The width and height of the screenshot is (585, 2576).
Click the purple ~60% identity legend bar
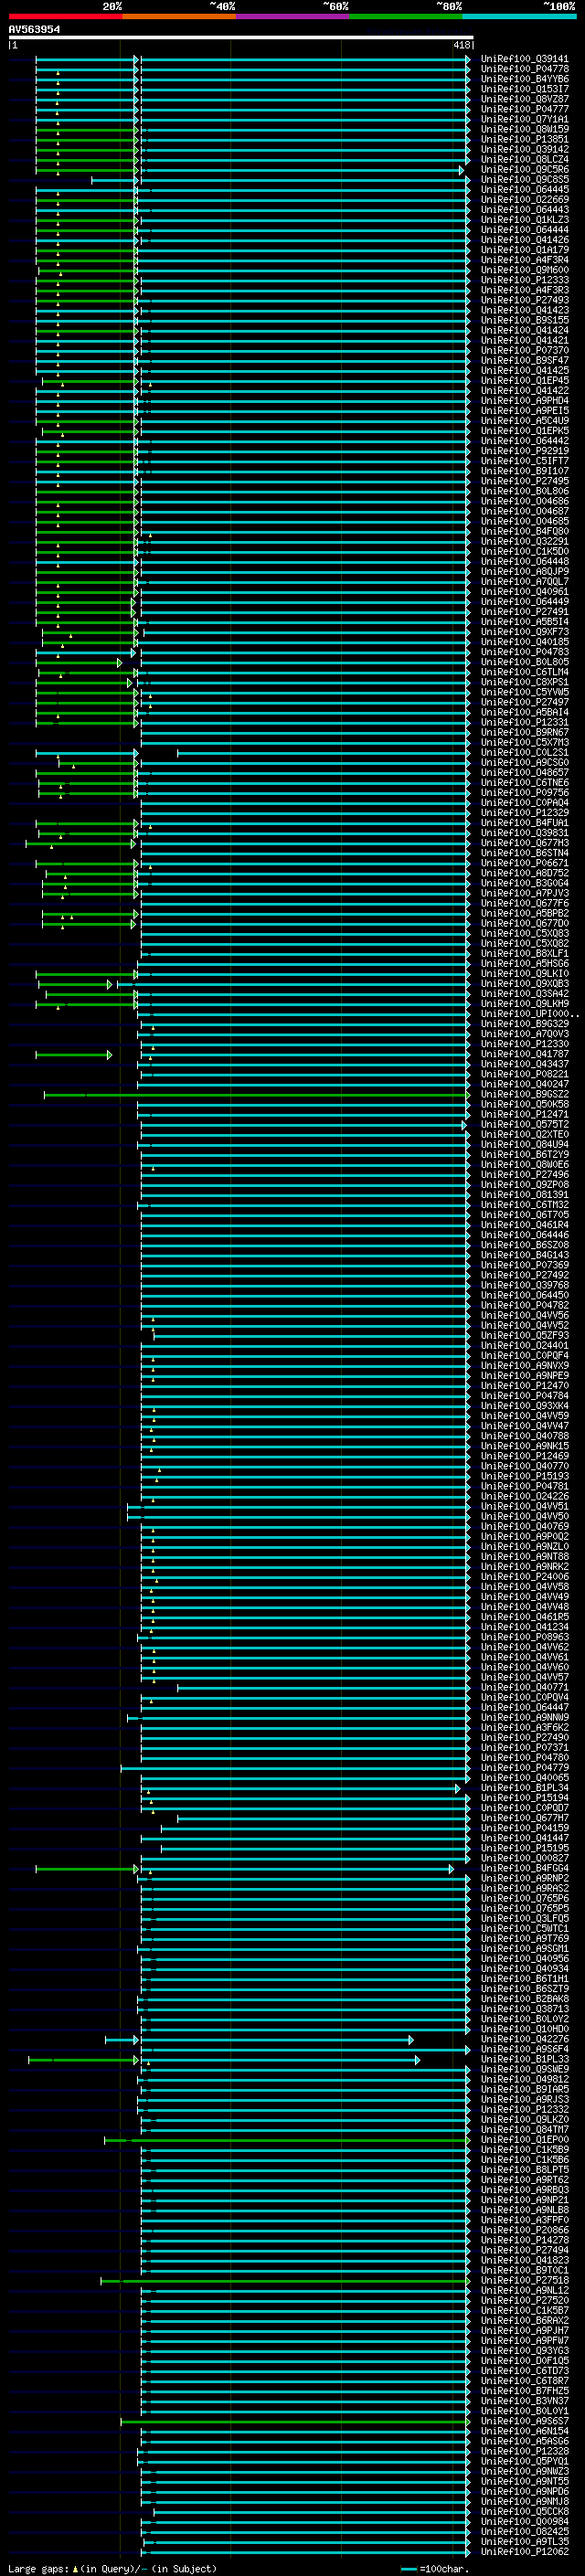[293, 16]
